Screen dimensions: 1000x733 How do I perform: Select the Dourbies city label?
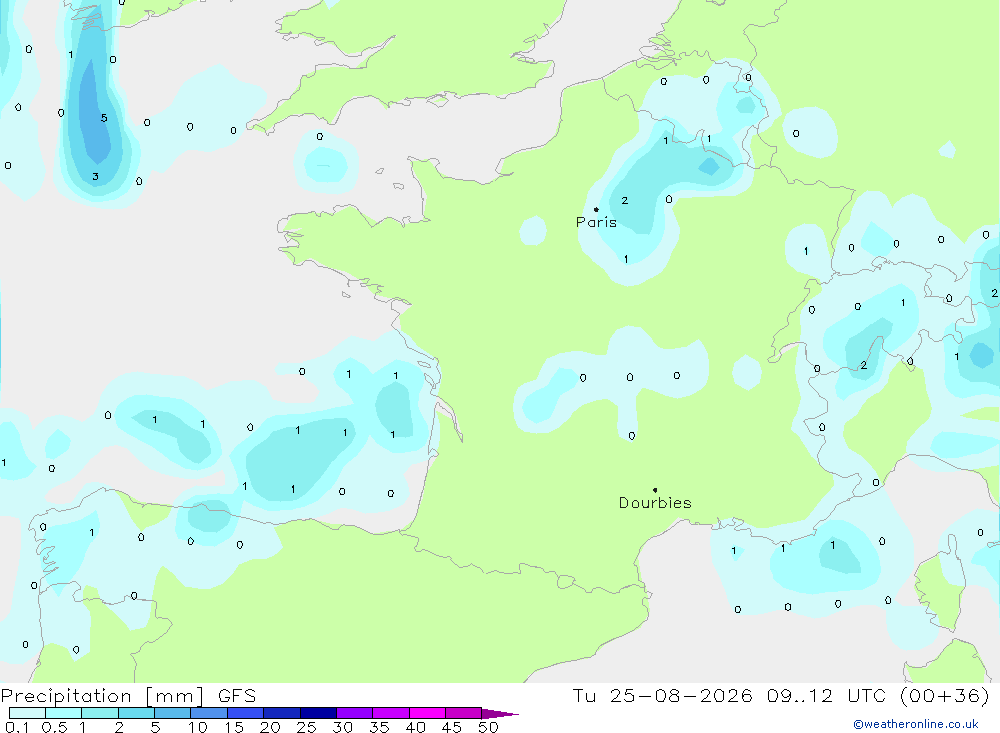point(655,503)
